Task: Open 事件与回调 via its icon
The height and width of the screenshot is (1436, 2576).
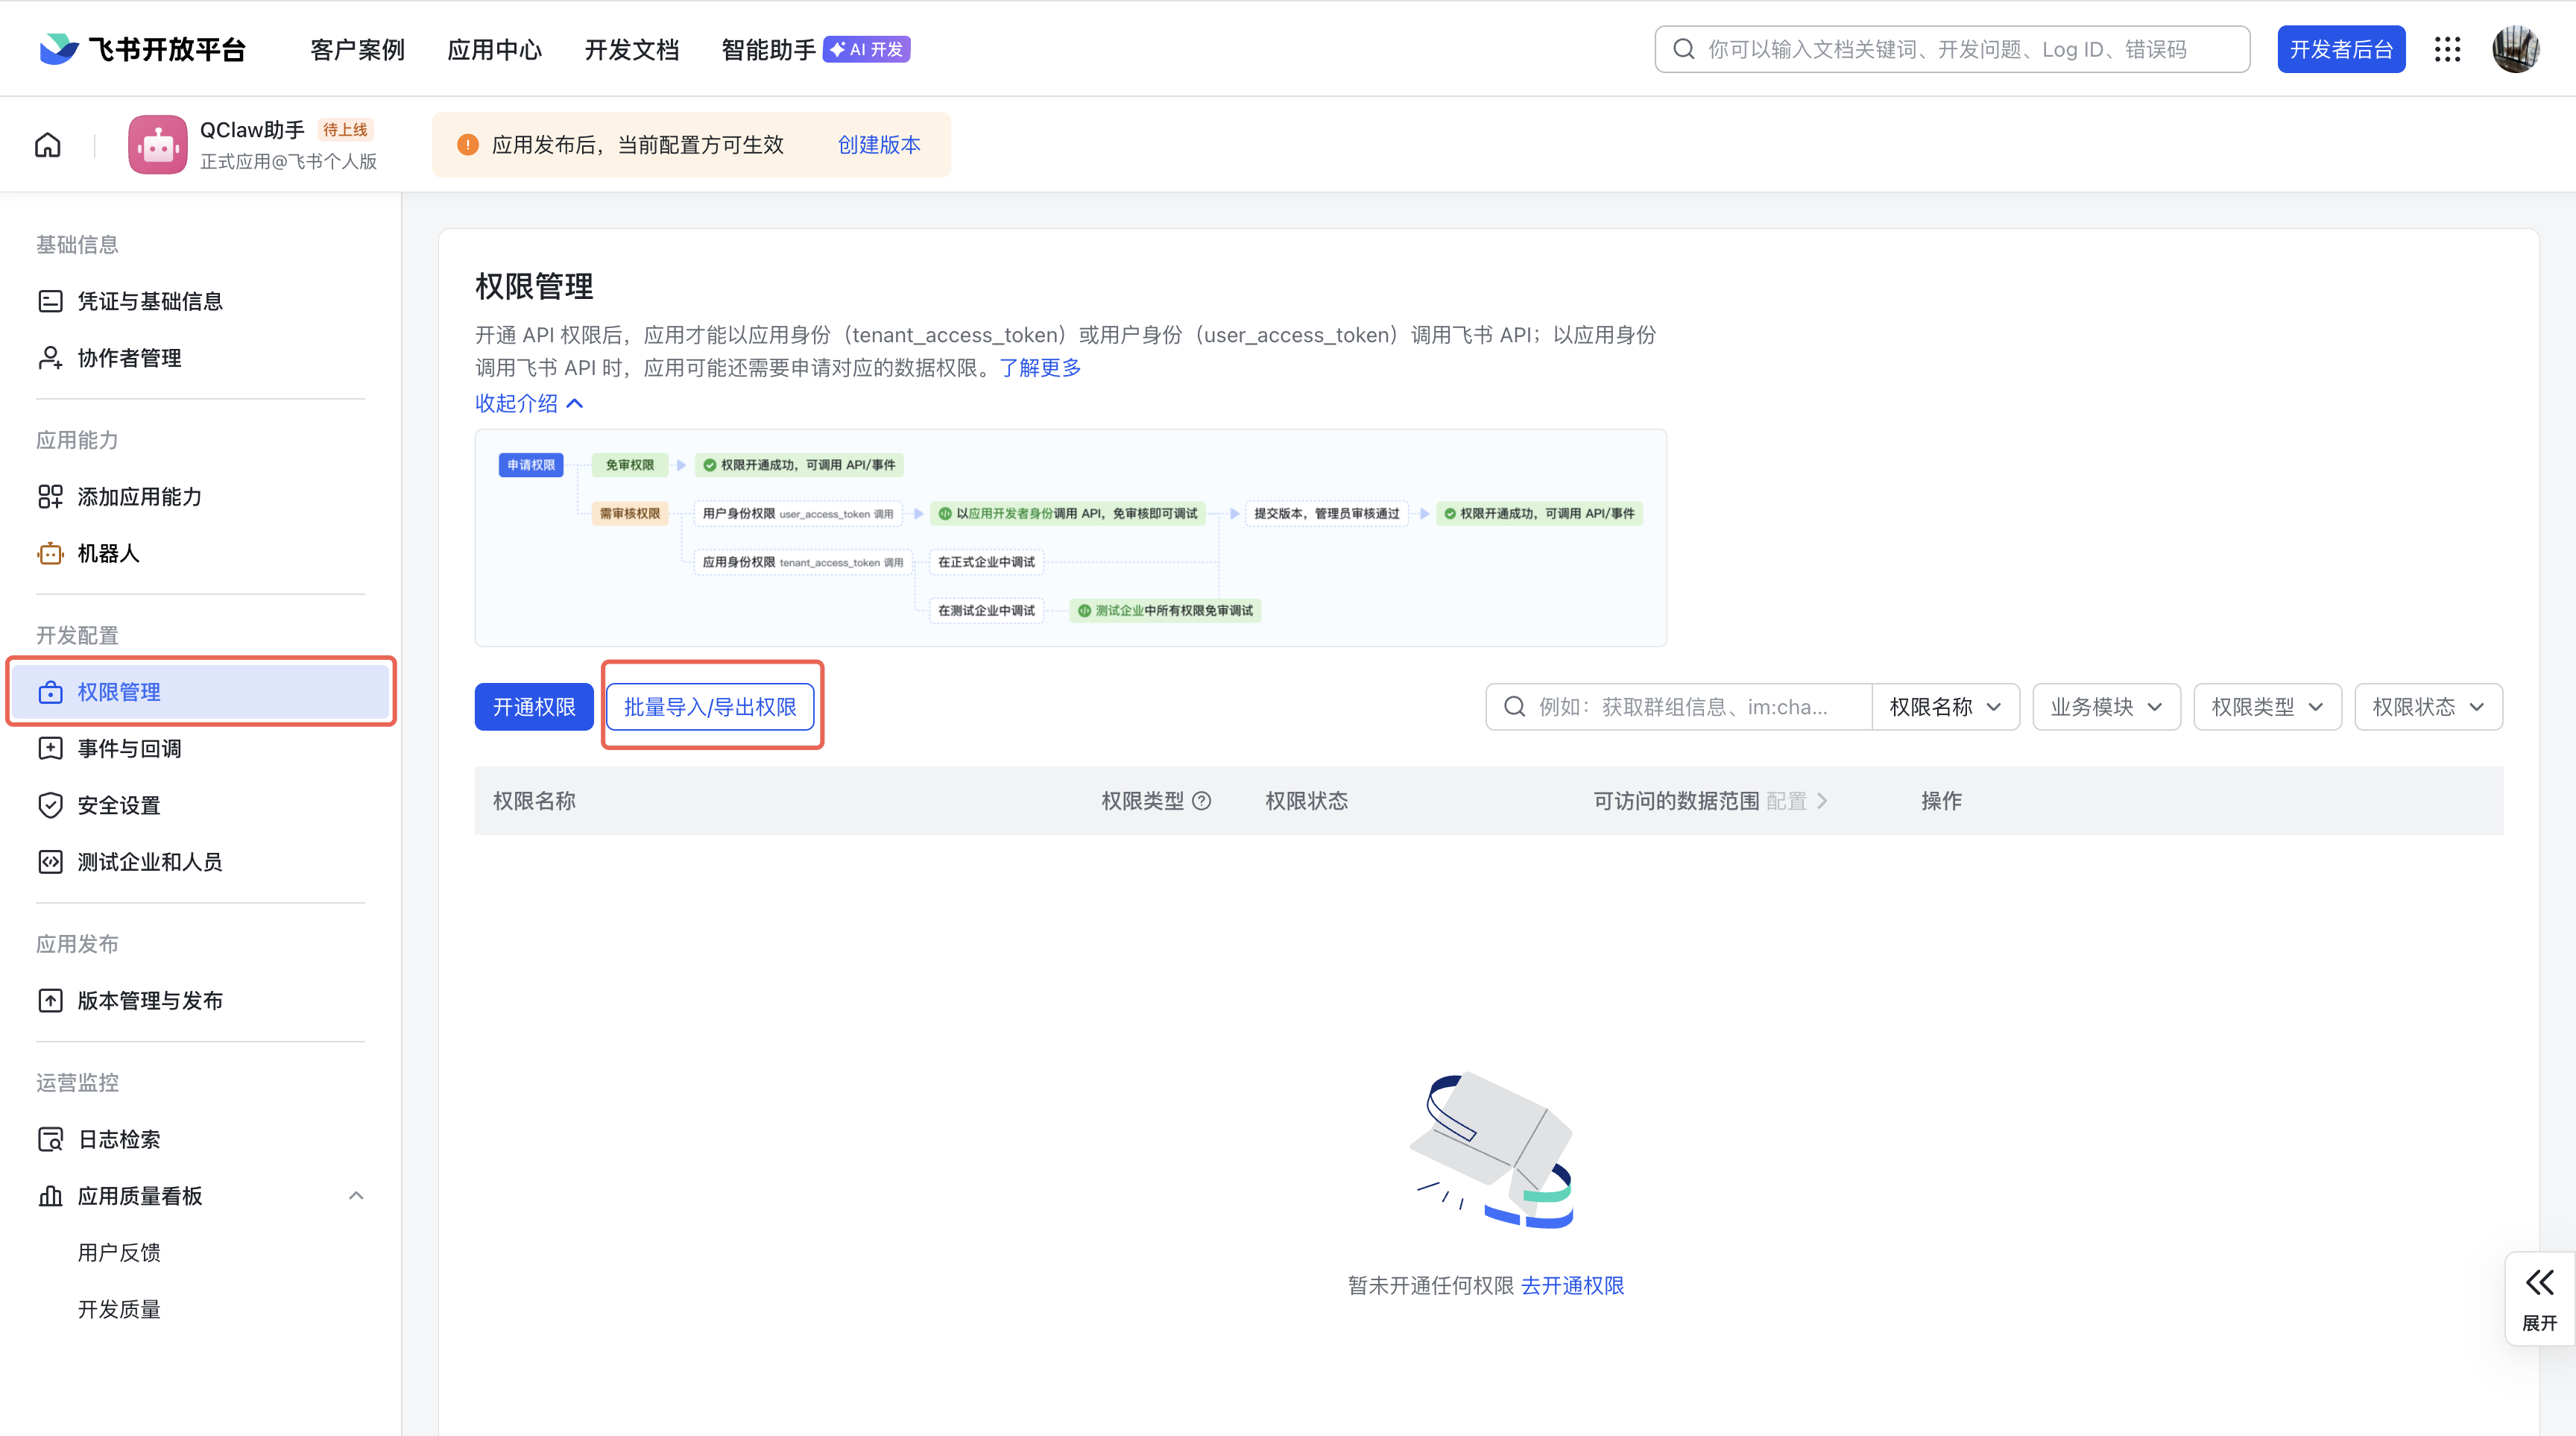Action: (50, 747)
